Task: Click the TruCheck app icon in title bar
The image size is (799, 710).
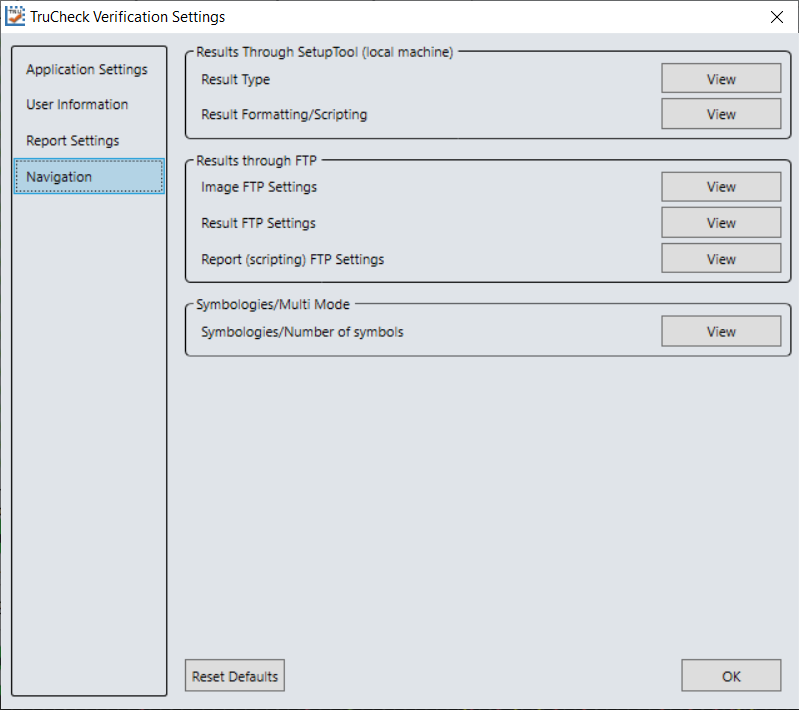Action: pos(16,17)
